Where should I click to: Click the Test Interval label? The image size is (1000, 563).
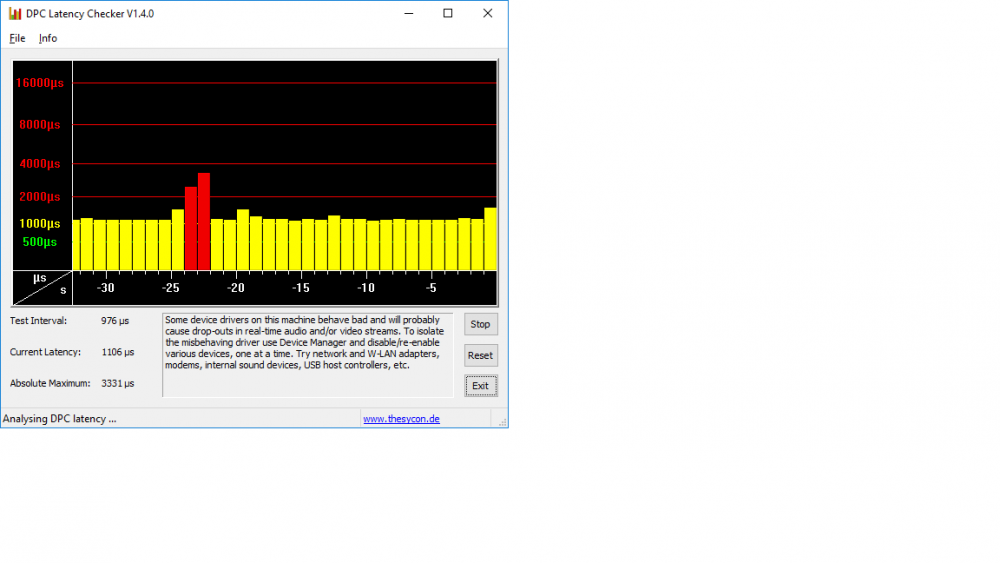pos(38,321)
